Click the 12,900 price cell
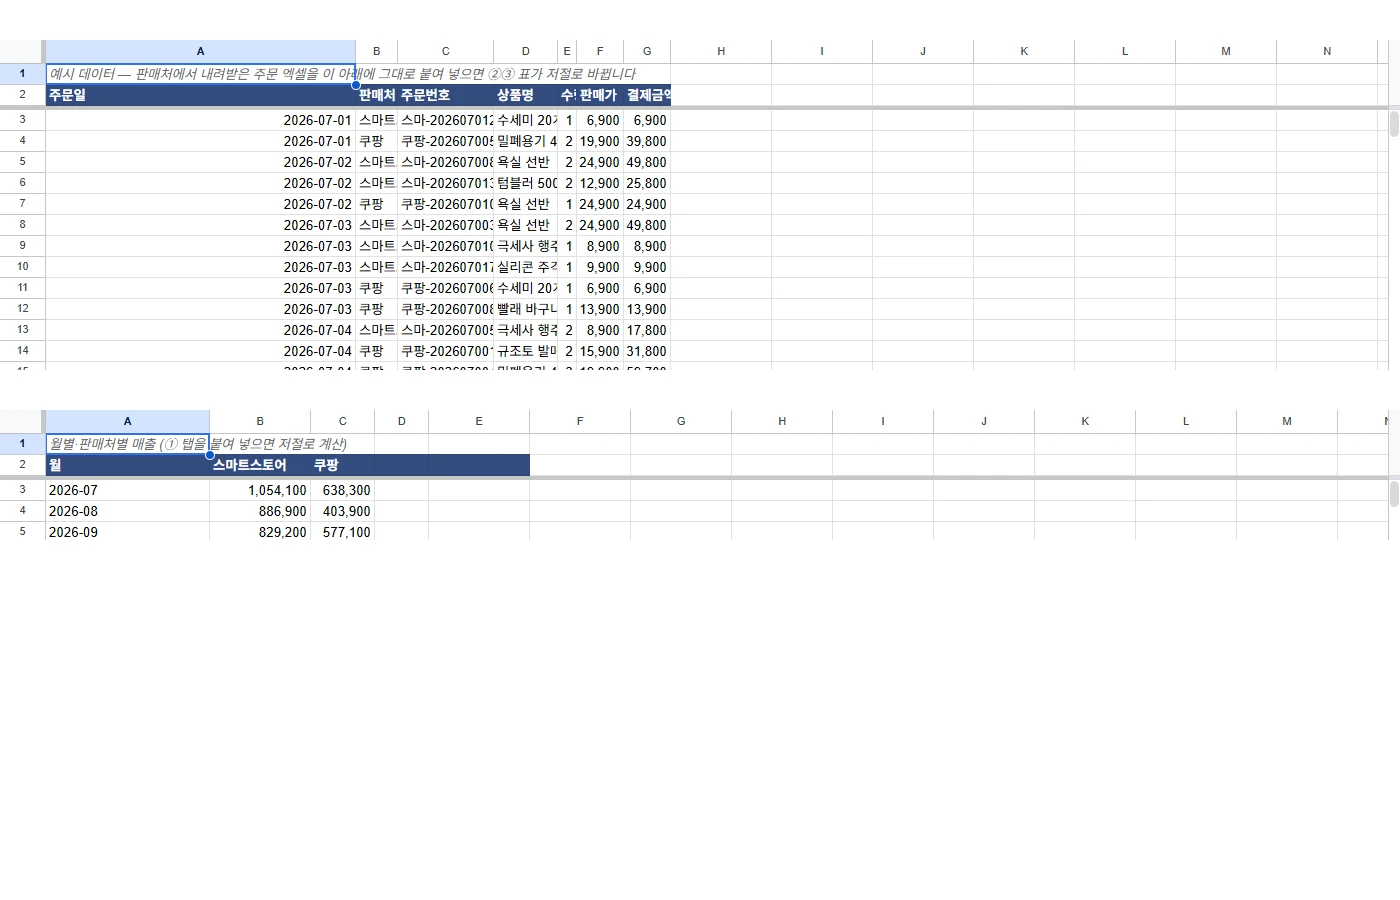The width and height of the screenshot is (1400, 900). pos(600,183)
